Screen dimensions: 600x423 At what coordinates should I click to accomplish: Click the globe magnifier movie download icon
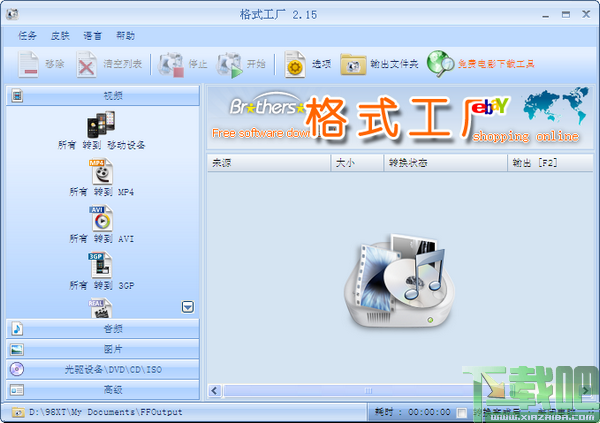pos(440,64)
